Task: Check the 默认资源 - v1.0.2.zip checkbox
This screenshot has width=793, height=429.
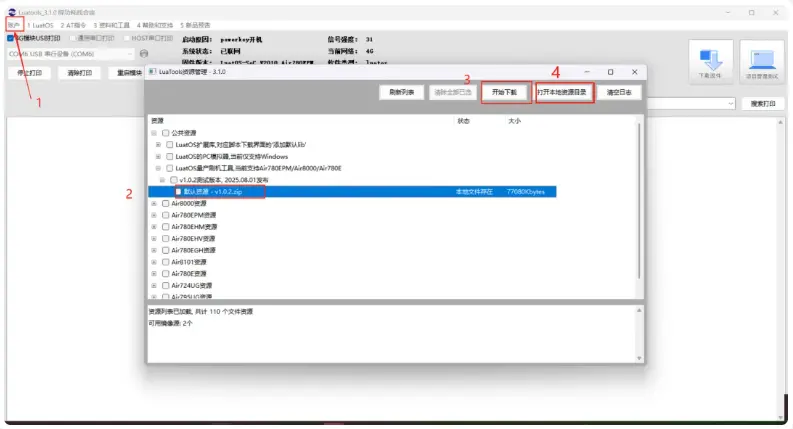Action: 178,192
